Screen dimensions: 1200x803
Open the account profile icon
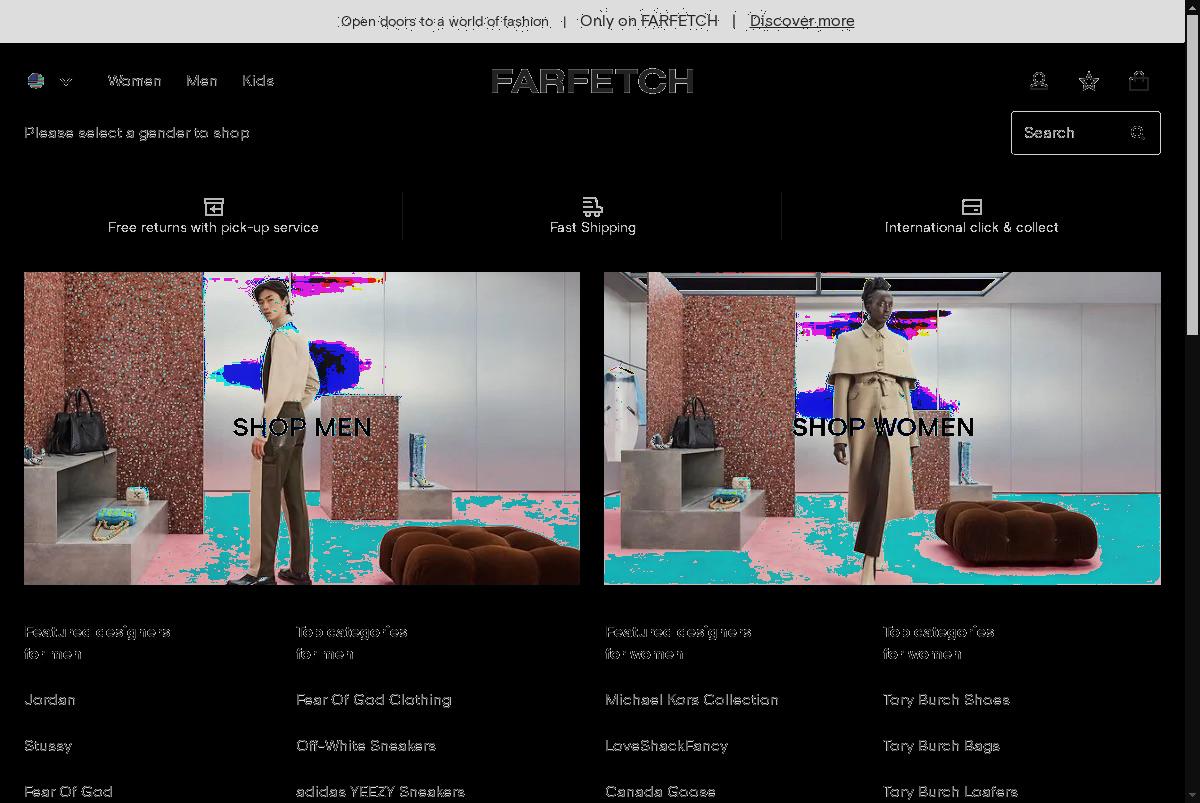[x=1039, y=81]
